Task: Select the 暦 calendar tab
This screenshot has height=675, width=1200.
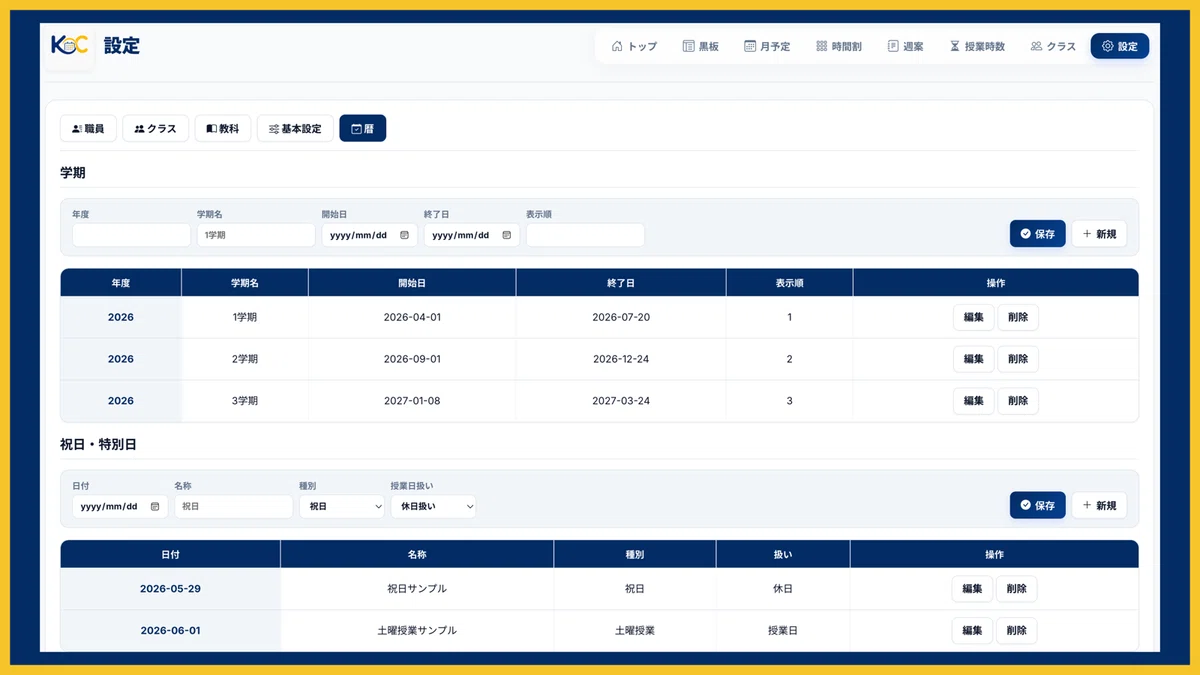Action: pyautogui.click(x=362, y=129)
